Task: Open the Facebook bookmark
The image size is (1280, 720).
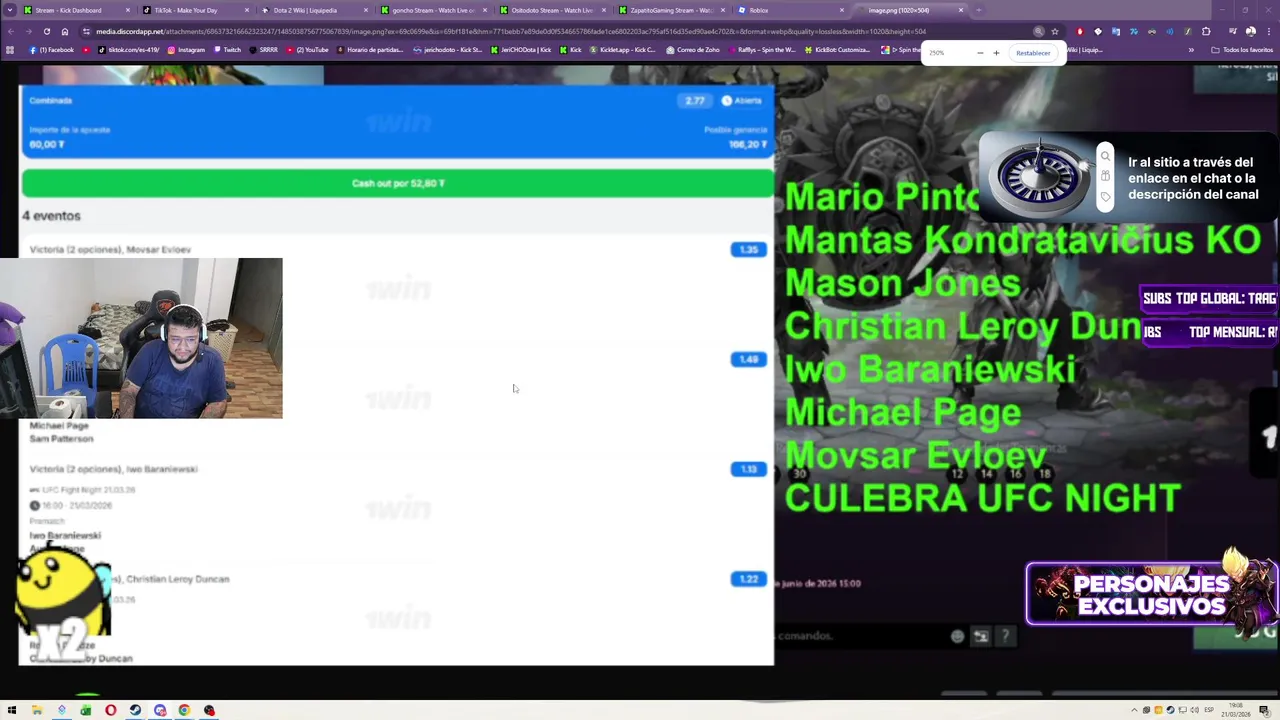Action: click(x=52, y=49)
